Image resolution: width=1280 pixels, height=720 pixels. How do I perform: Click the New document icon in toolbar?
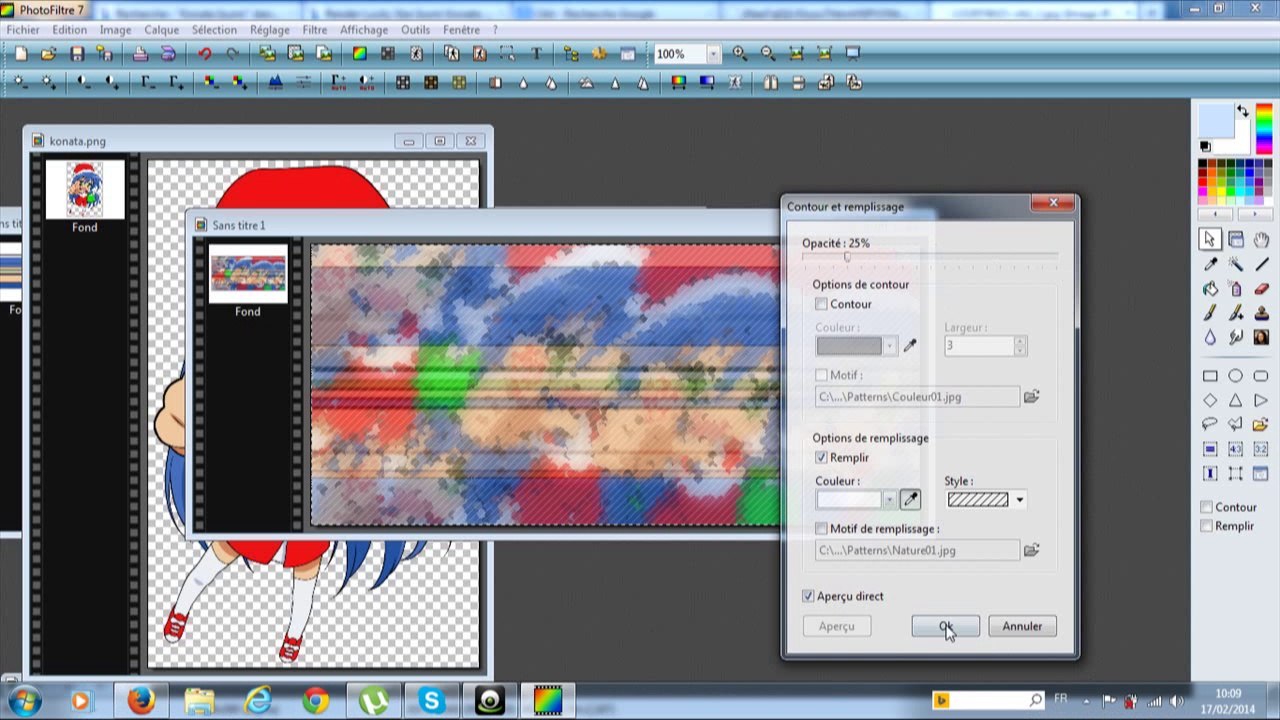[x=20, y=54]
